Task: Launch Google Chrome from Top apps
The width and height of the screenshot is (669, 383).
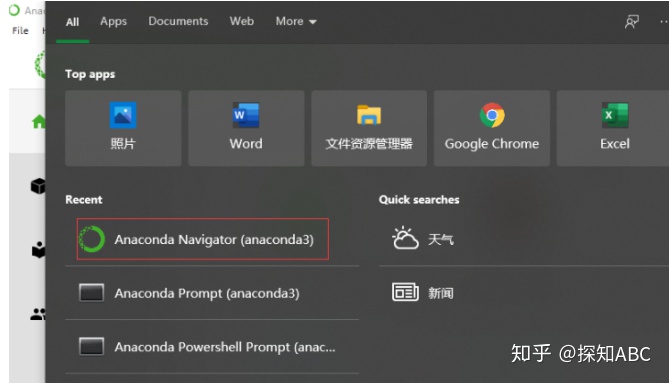Action: point(492,128)
